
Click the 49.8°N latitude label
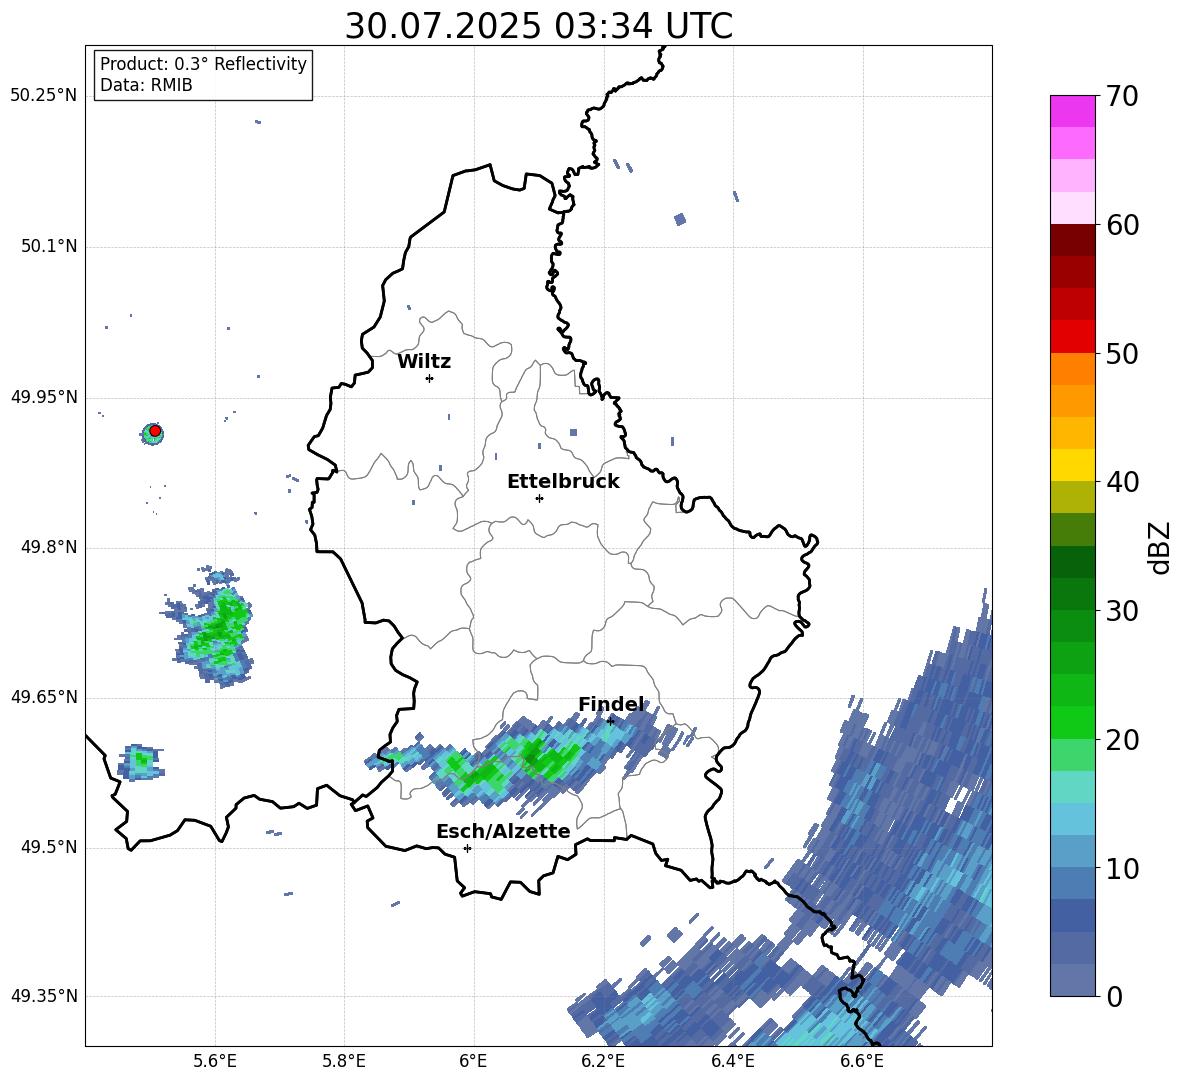tap(50, 547)
